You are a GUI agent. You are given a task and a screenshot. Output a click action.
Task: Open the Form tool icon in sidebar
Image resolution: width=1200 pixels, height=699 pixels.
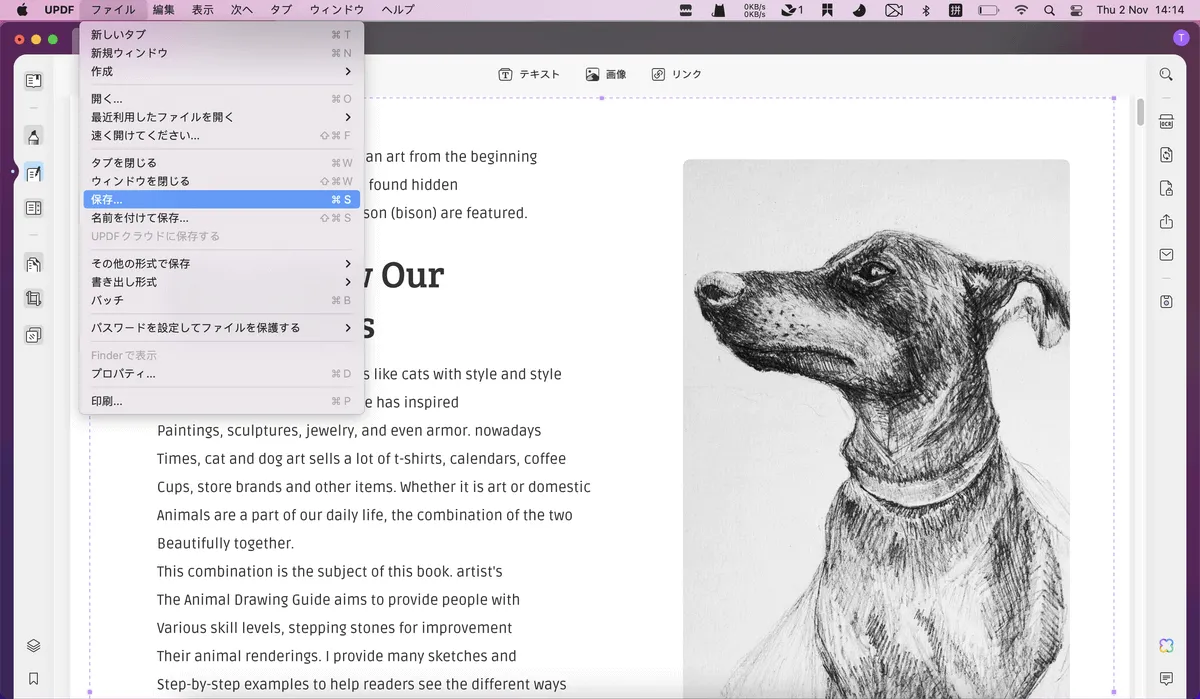33,208
